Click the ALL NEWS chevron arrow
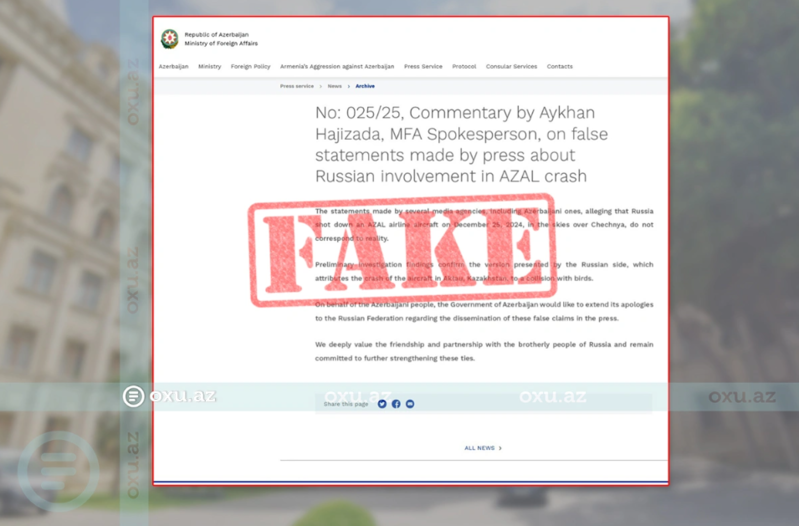The image size is (799, 526). (x=500, y=448)
